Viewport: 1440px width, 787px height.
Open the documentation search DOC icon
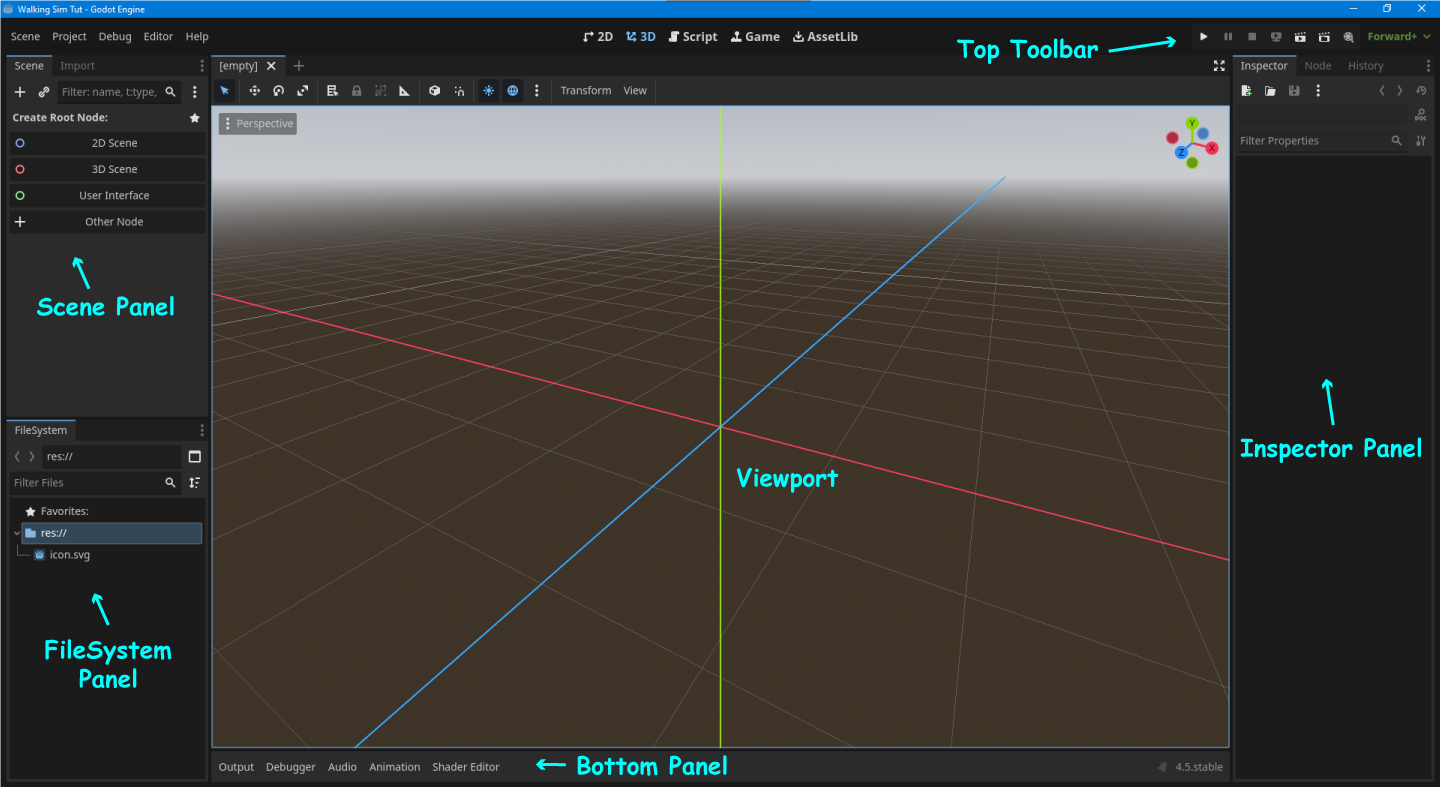(1420, 115)
